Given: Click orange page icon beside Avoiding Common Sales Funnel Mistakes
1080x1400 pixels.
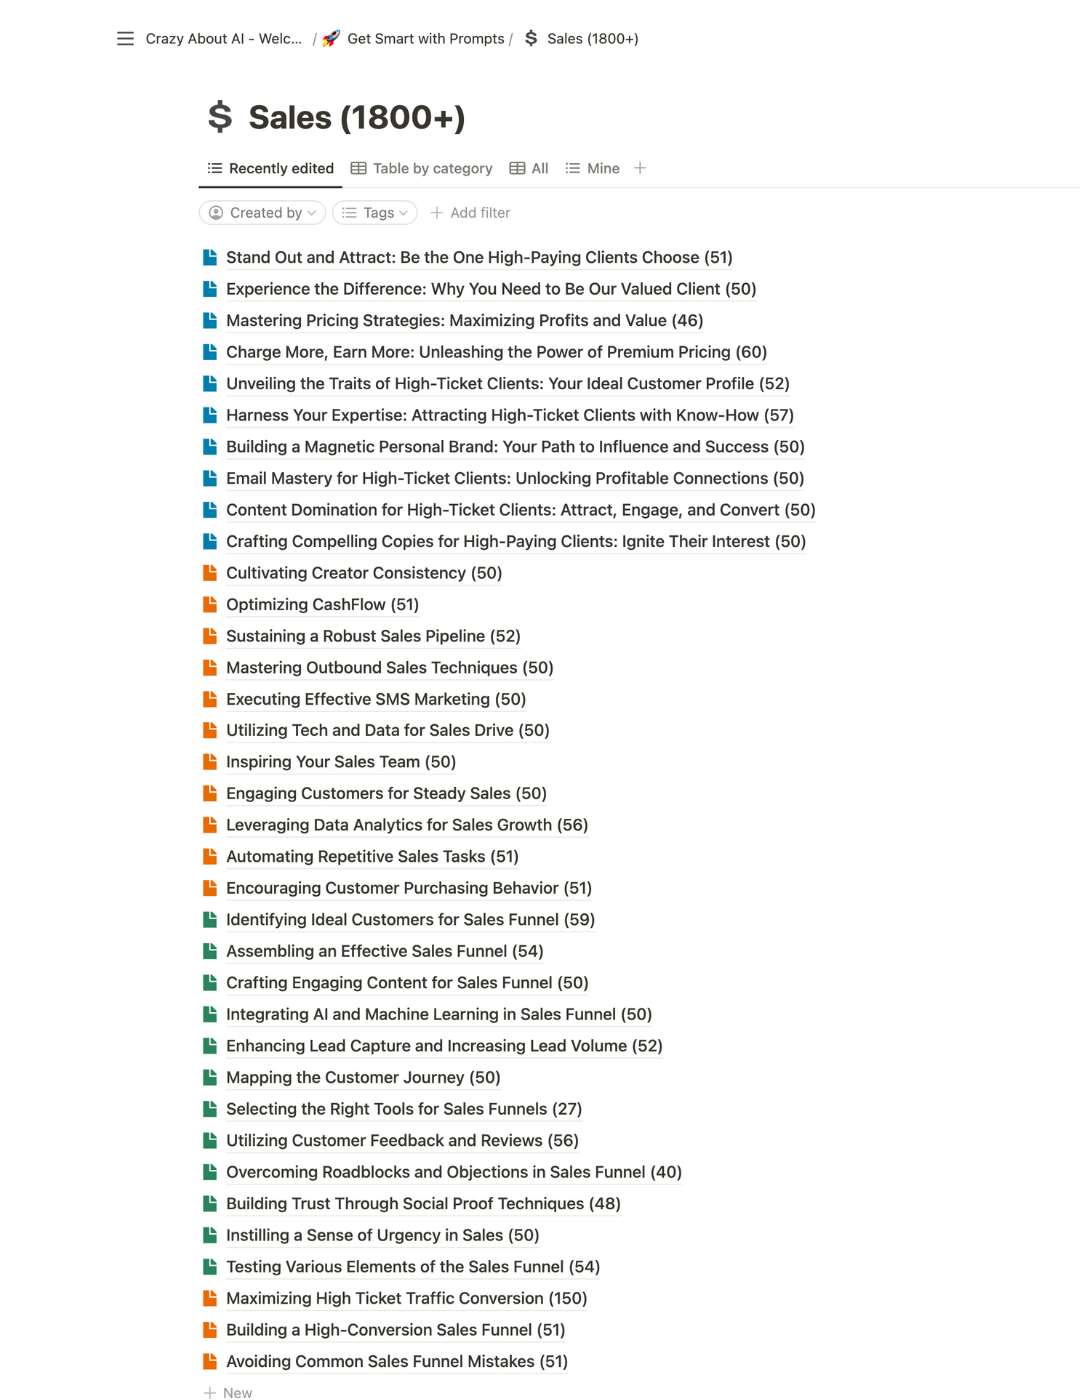Looking at the screenshot, I should 210,1361.
